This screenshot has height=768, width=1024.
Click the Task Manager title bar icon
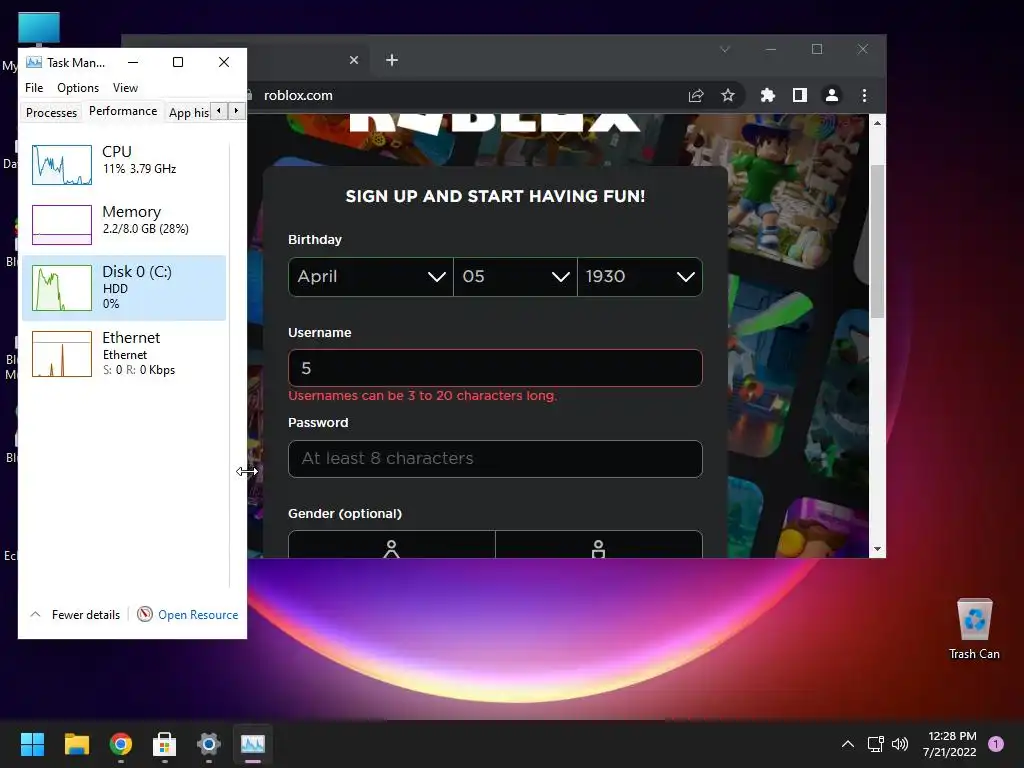(34, 62)
